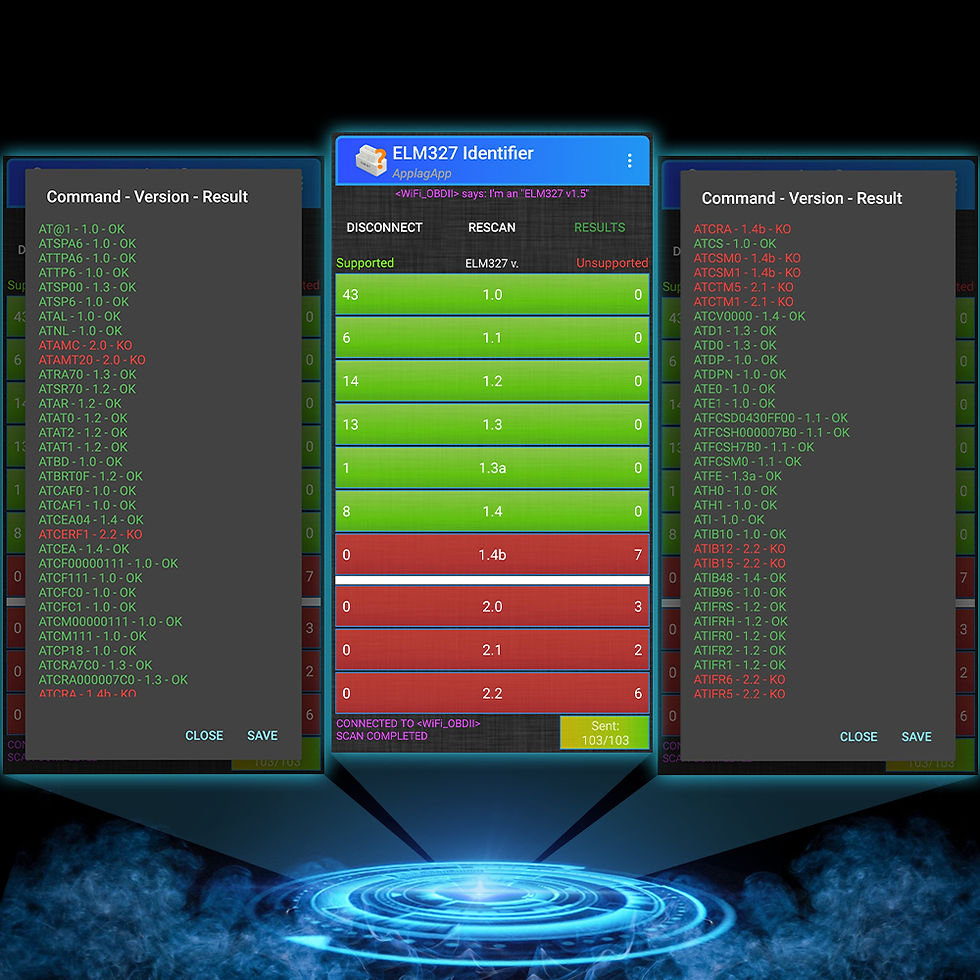Viewport: 980px width, 980px height.
Task: Click the ELM327 Identifier app logo icon
Action: [x=371, y=161]
